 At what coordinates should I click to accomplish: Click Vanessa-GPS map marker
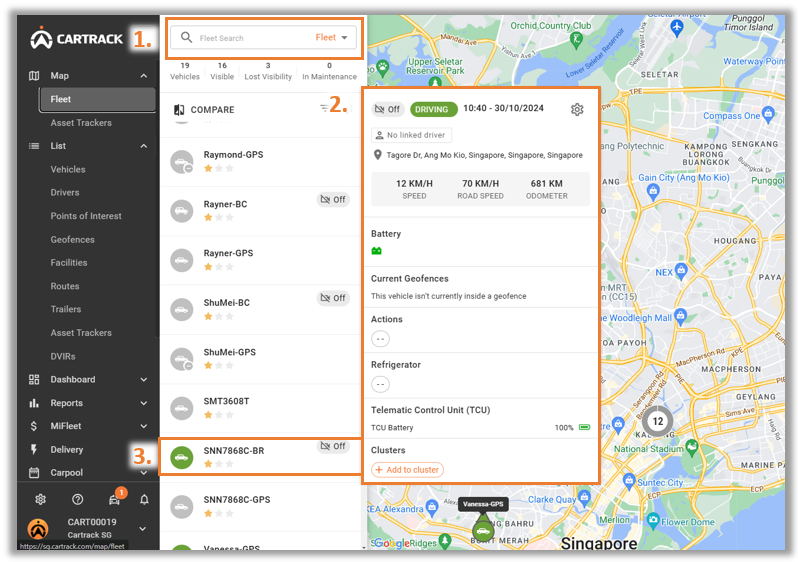tap(483, 530)
